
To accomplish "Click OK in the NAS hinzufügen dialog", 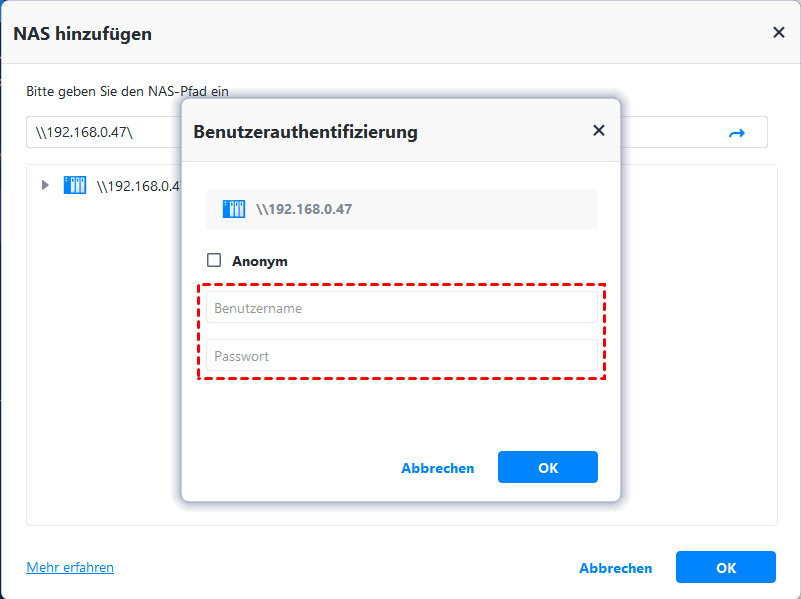I will click(x=725, y=567).
